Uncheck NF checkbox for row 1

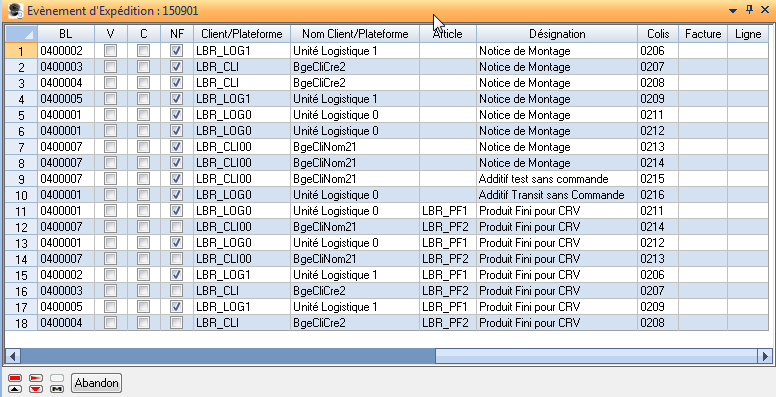(176, 50)
